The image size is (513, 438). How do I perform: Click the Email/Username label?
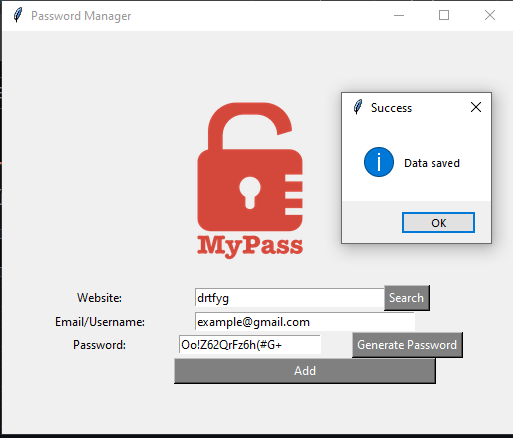pyautogui.click(x=100, y=322)
